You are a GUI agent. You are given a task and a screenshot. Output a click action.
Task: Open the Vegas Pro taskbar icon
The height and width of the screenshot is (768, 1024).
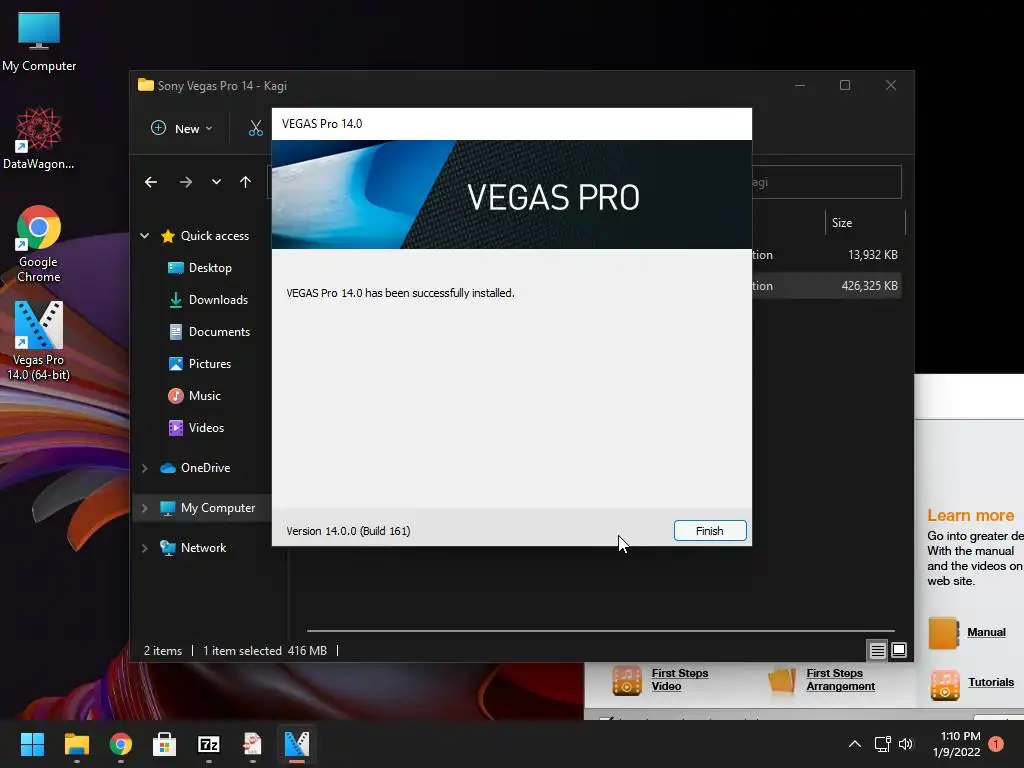(297, 744)
